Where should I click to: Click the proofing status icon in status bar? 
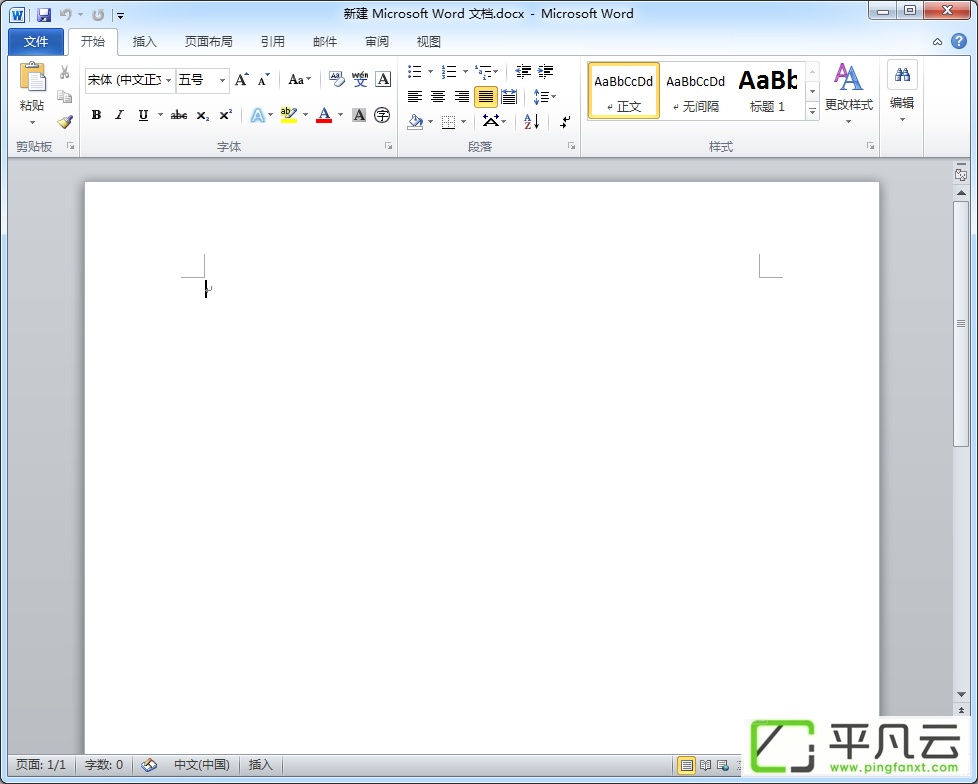(148, 765)
